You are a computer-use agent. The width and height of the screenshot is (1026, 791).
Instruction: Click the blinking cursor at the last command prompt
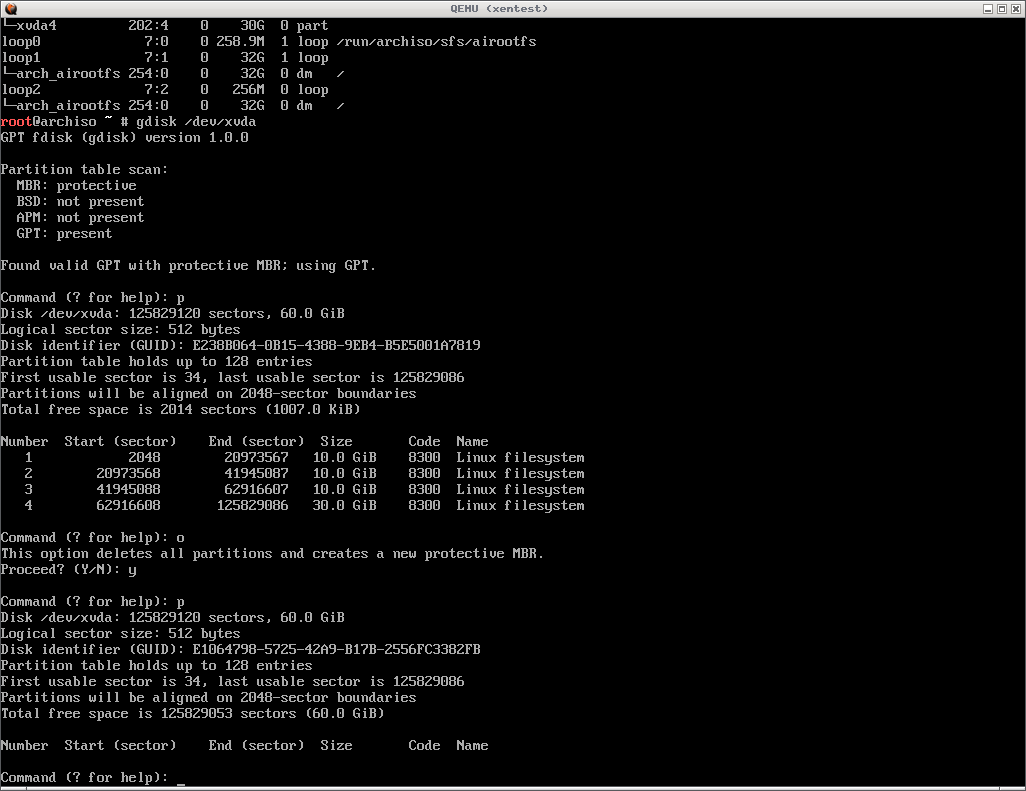point(180,778)
